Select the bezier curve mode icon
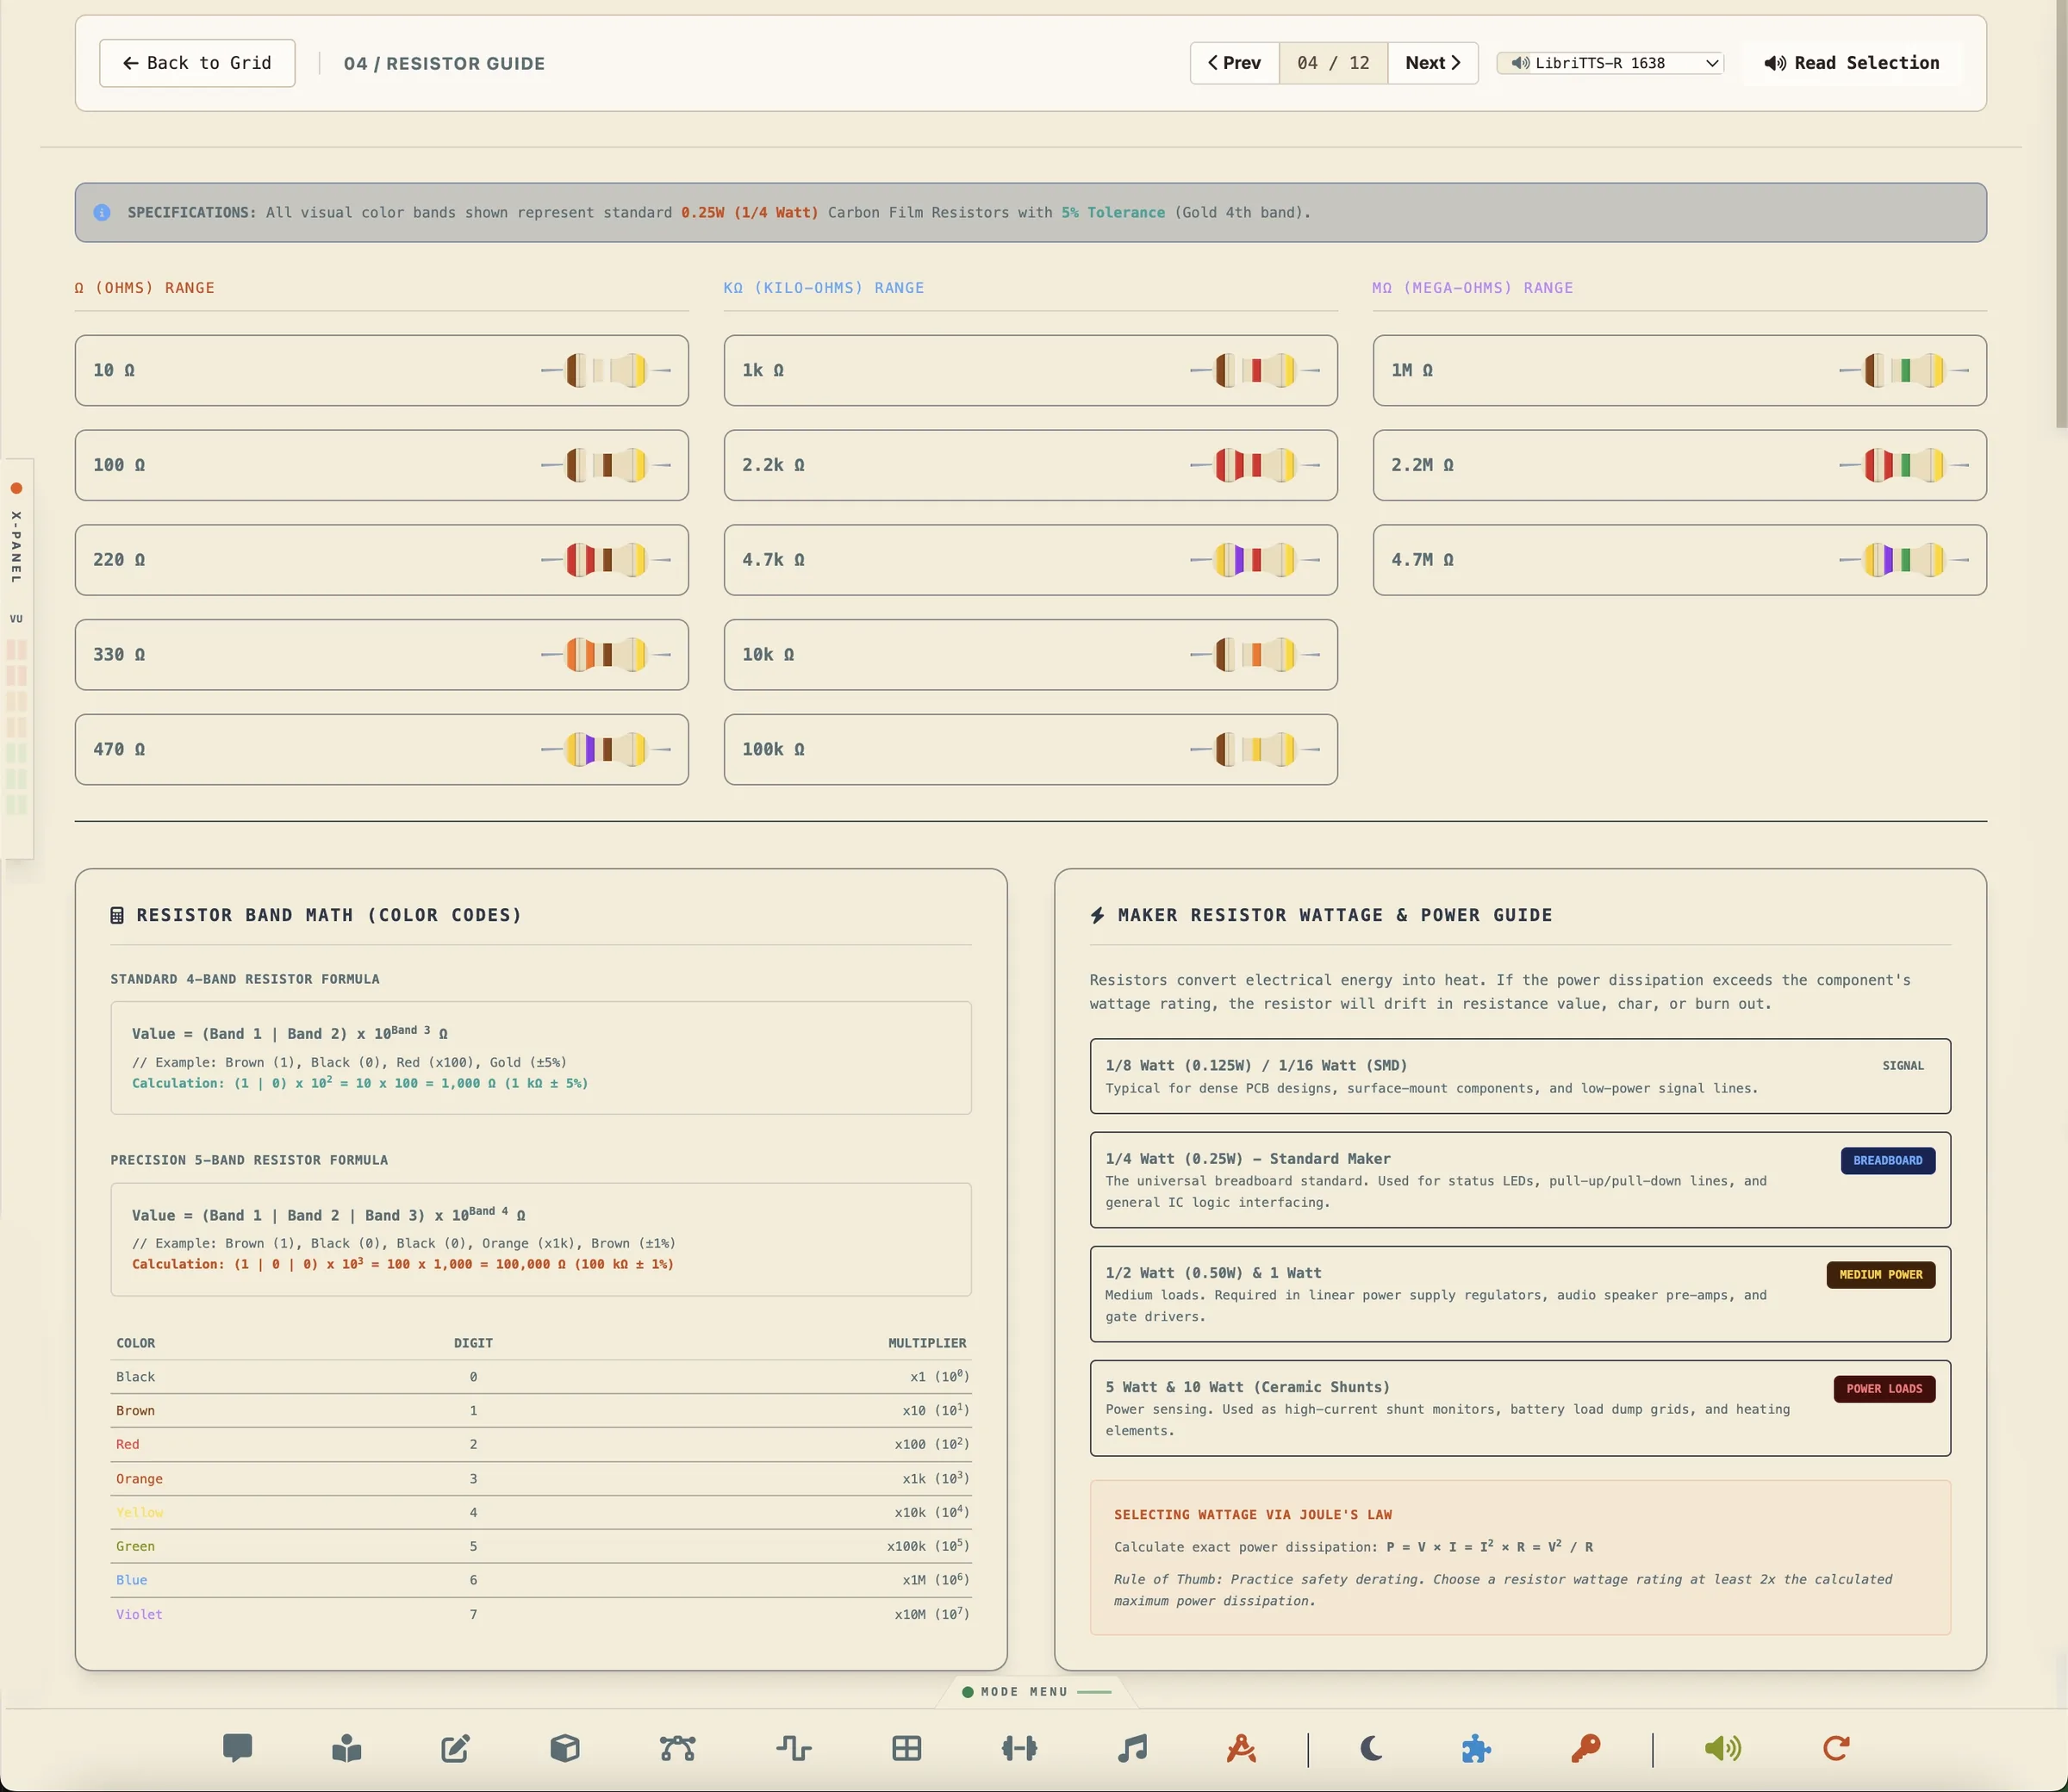 click(677, 1748)
